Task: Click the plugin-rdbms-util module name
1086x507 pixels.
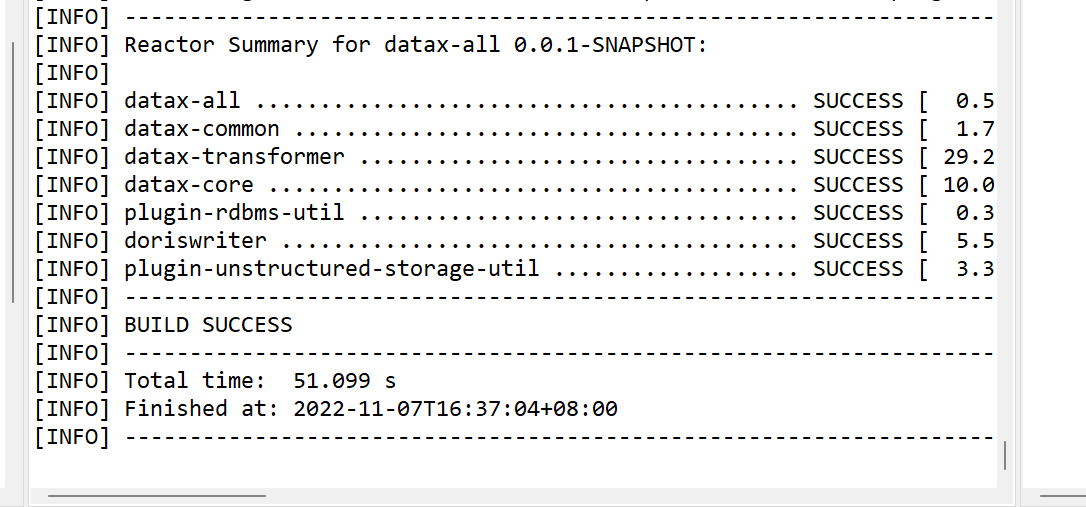Action: (x=234, y=213)
